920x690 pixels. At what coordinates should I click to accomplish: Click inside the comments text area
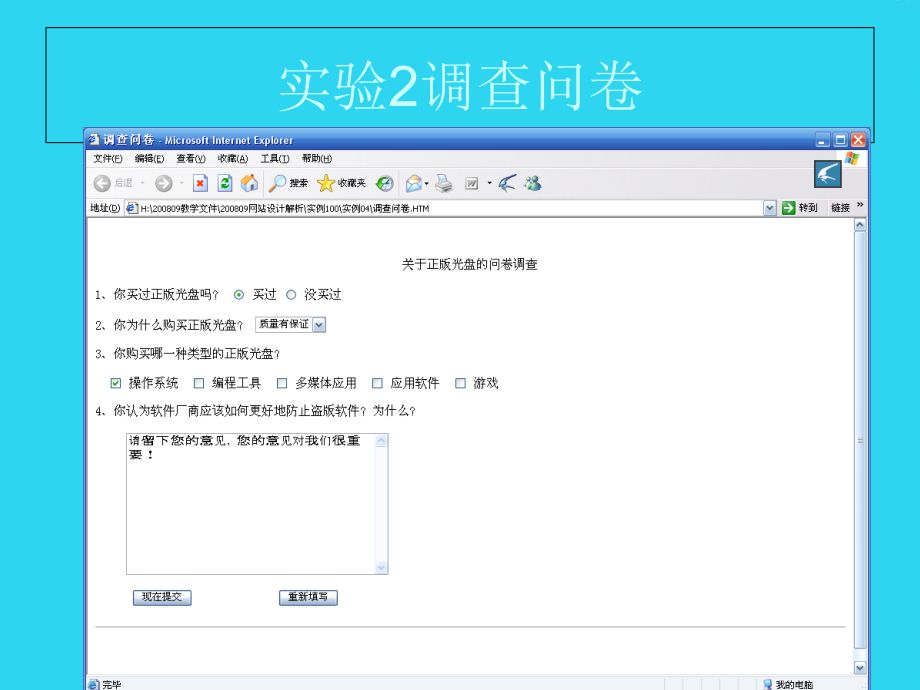click(251, 504)
